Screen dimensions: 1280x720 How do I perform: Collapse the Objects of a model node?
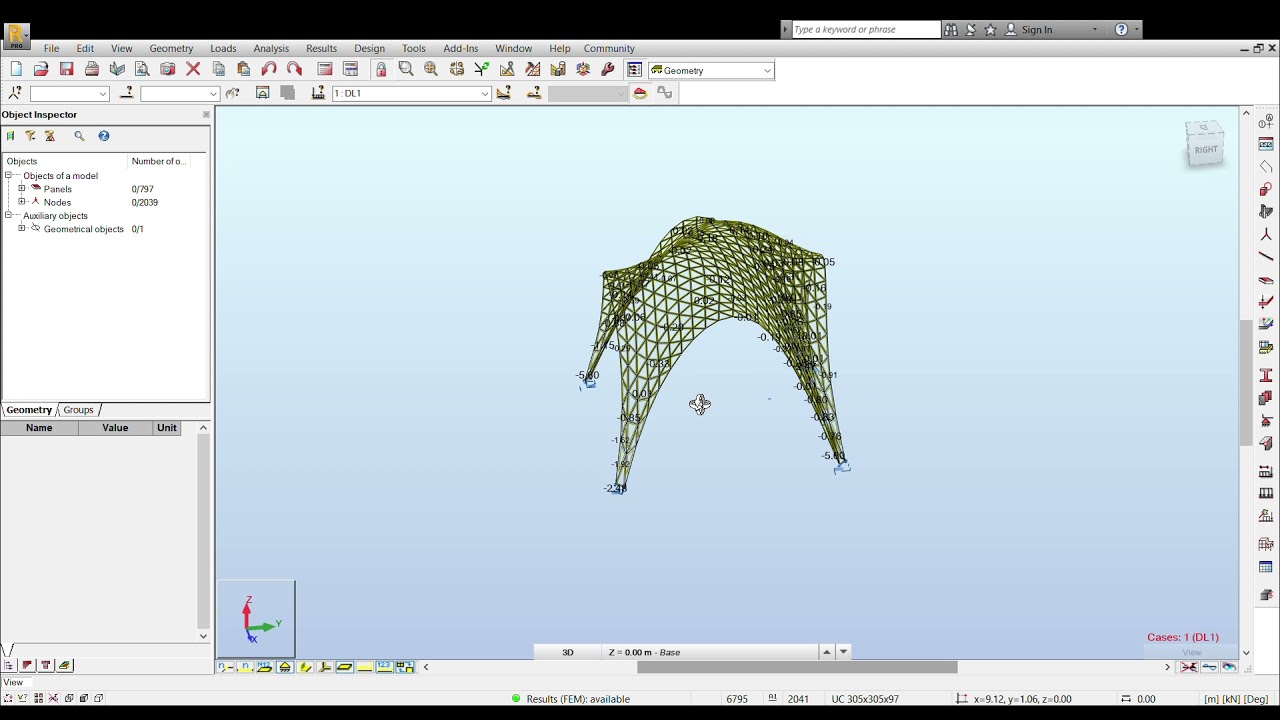8,176
